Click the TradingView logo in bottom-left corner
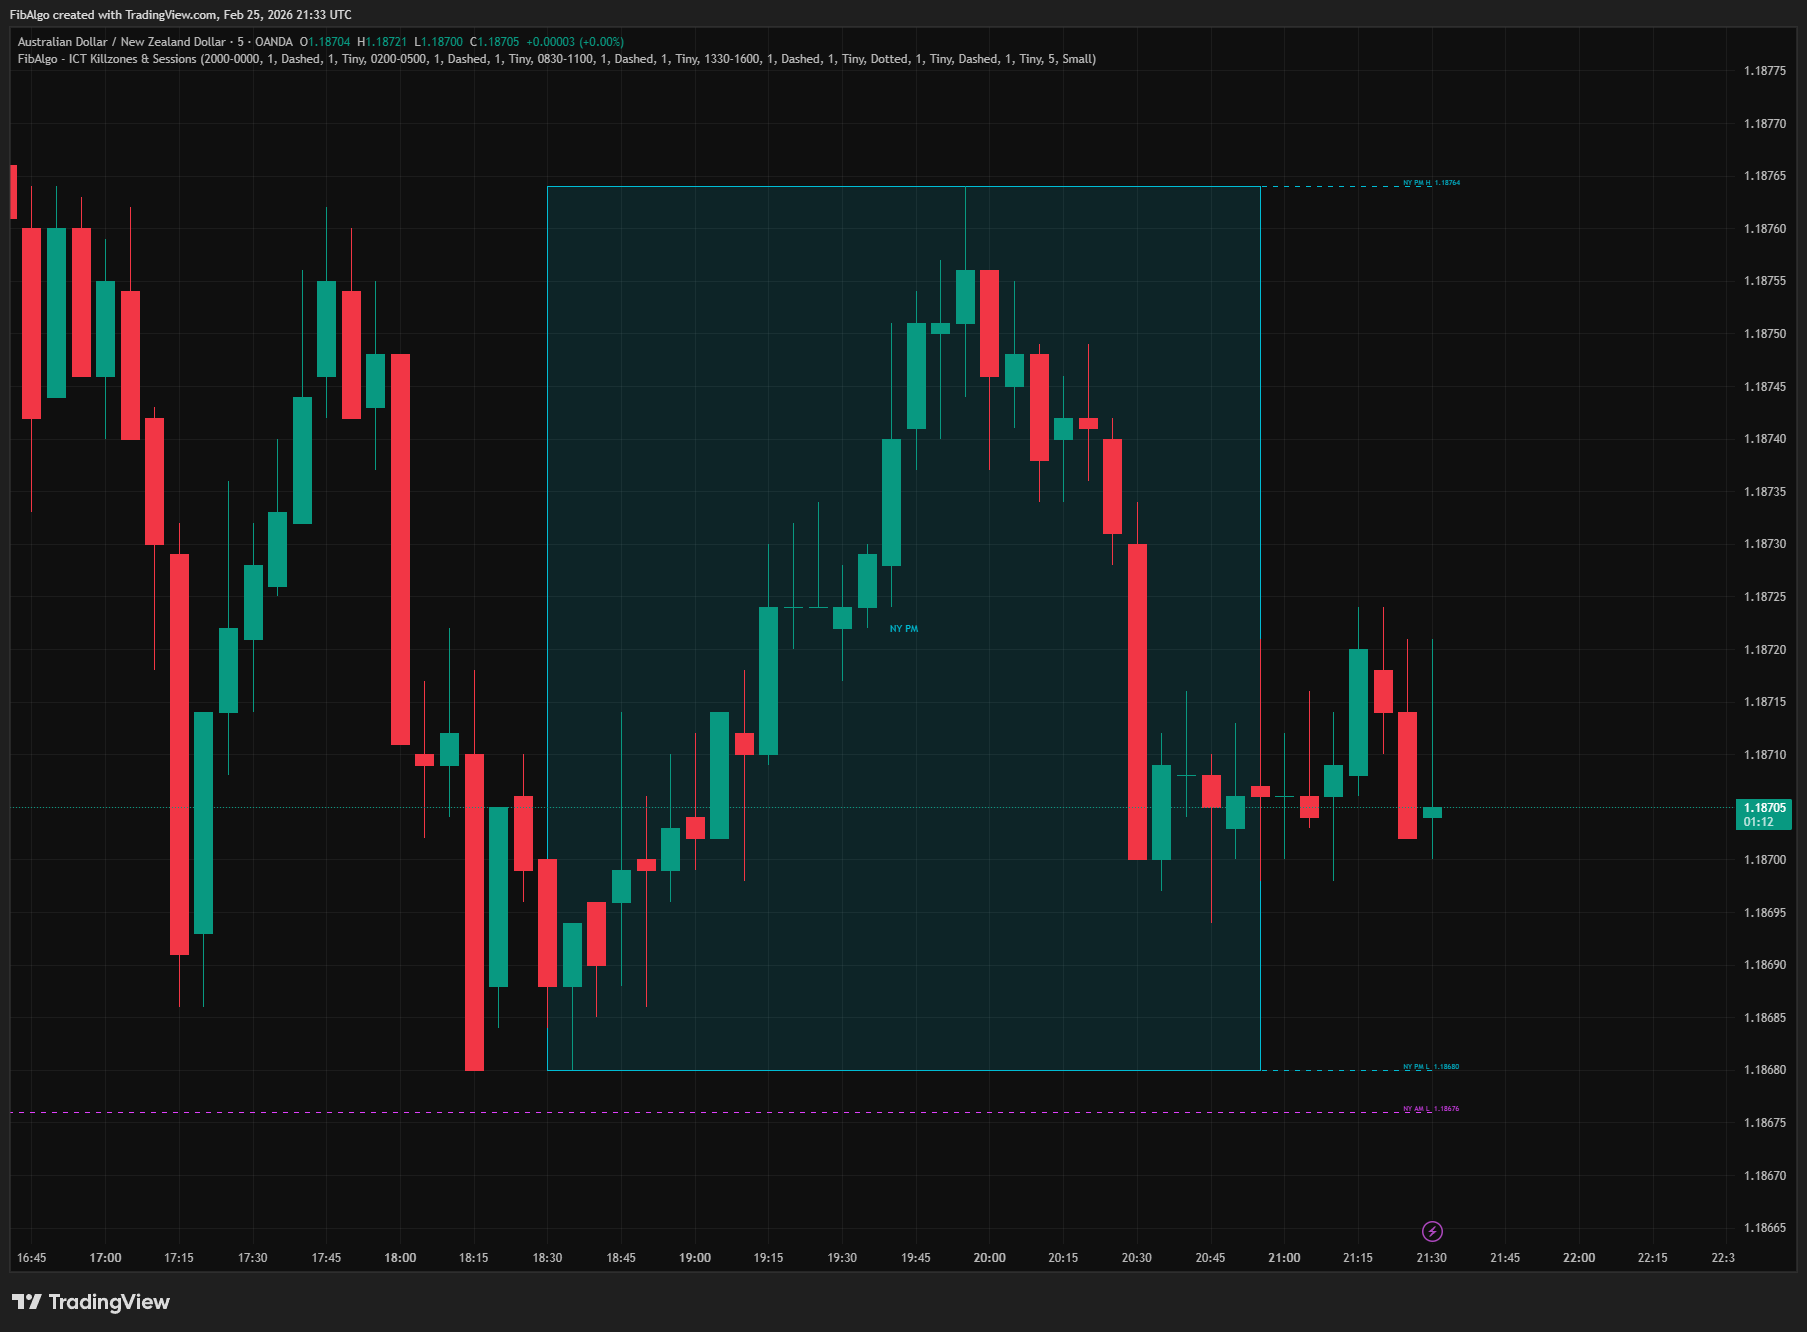Screen dimensions: 1807x1332 [90, 1302]
